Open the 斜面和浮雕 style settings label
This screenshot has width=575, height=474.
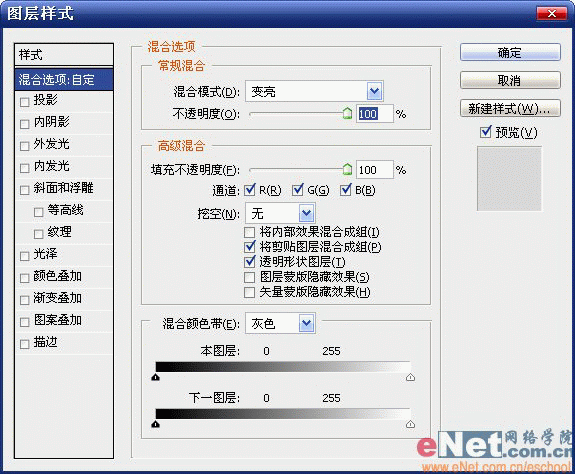click(x=63, y=188)
